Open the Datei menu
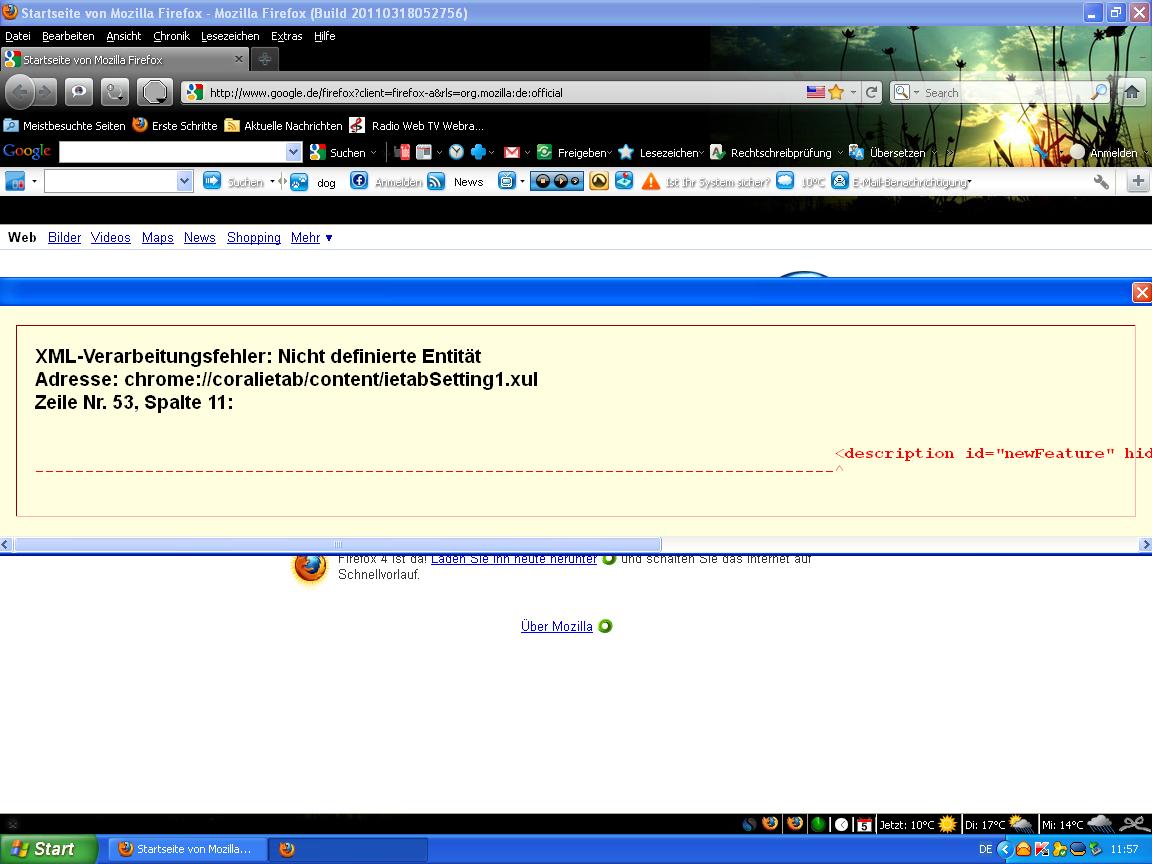Viewport: 1152px width, 864px height. [x=18, y=36]
